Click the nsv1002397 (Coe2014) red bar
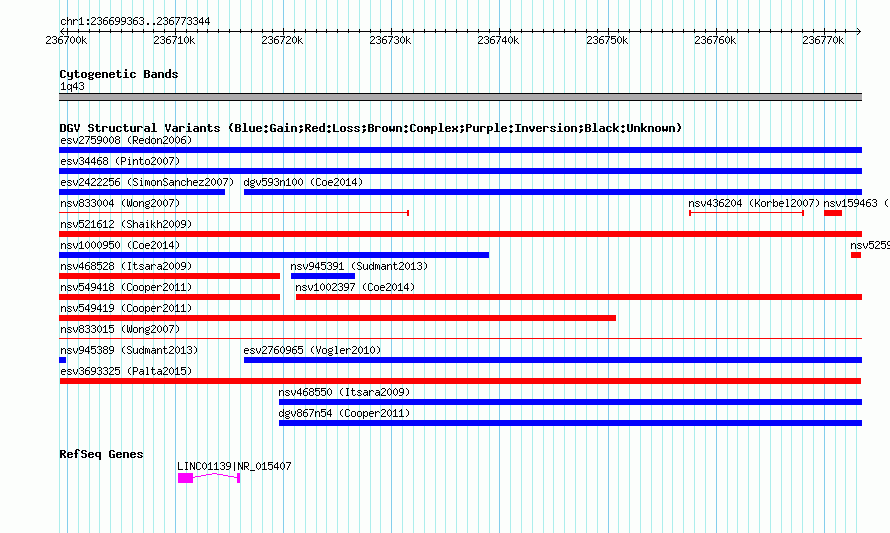 [579, 297]
